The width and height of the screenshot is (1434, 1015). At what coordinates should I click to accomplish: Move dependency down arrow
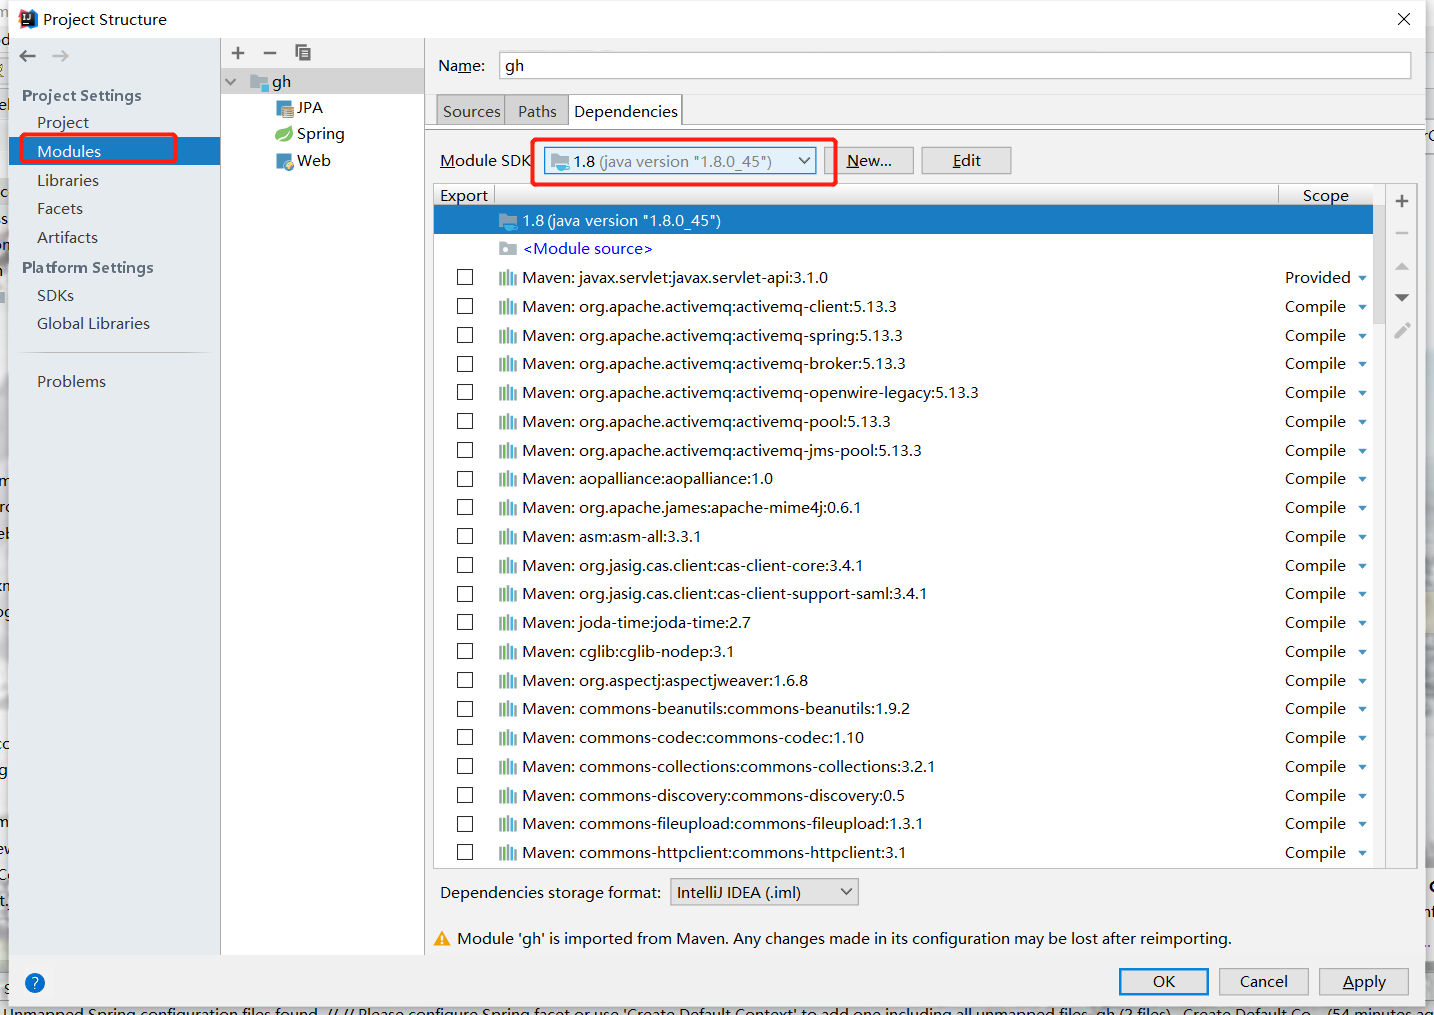click(x=1402, y=298)
